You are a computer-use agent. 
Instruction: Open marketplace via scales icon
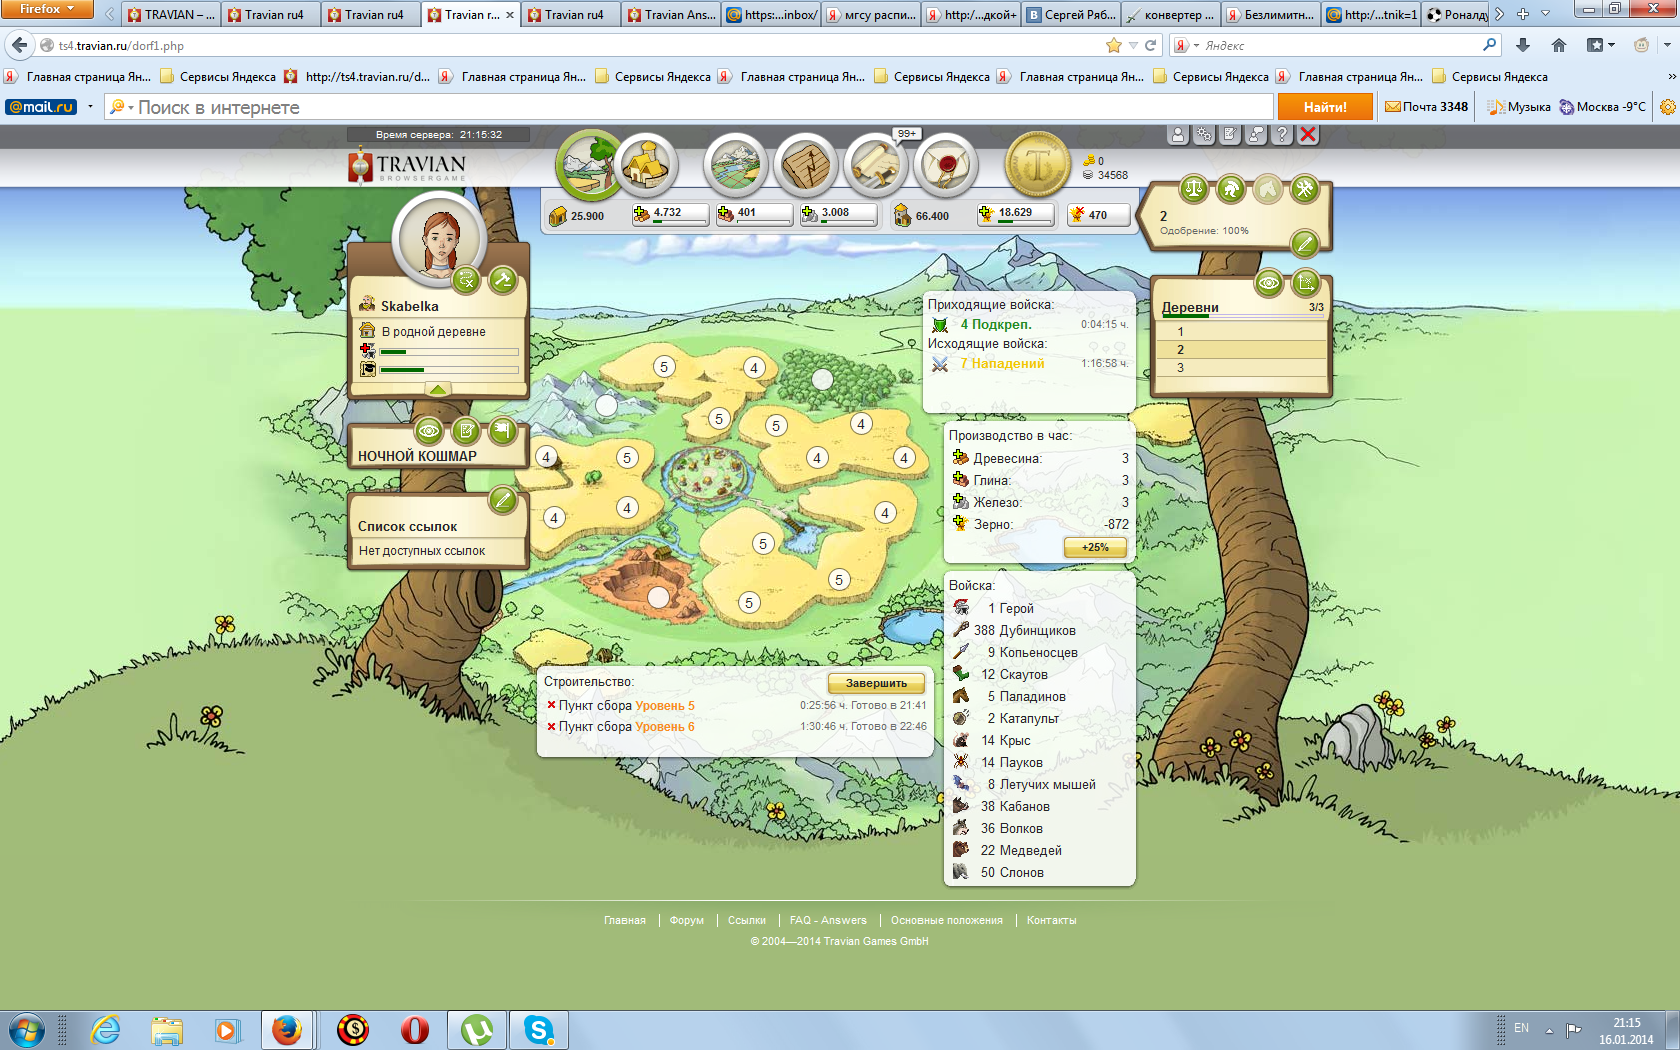pos(1194,188)
